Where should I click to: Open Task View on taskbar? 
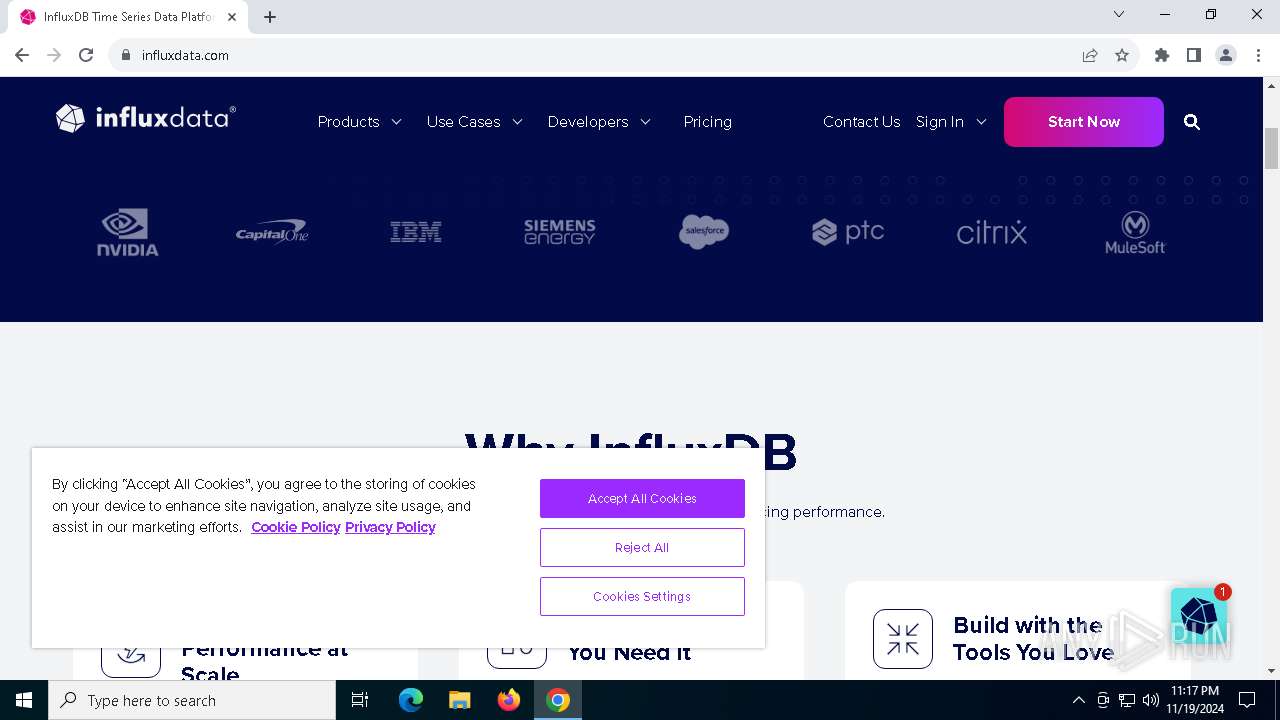360,700
